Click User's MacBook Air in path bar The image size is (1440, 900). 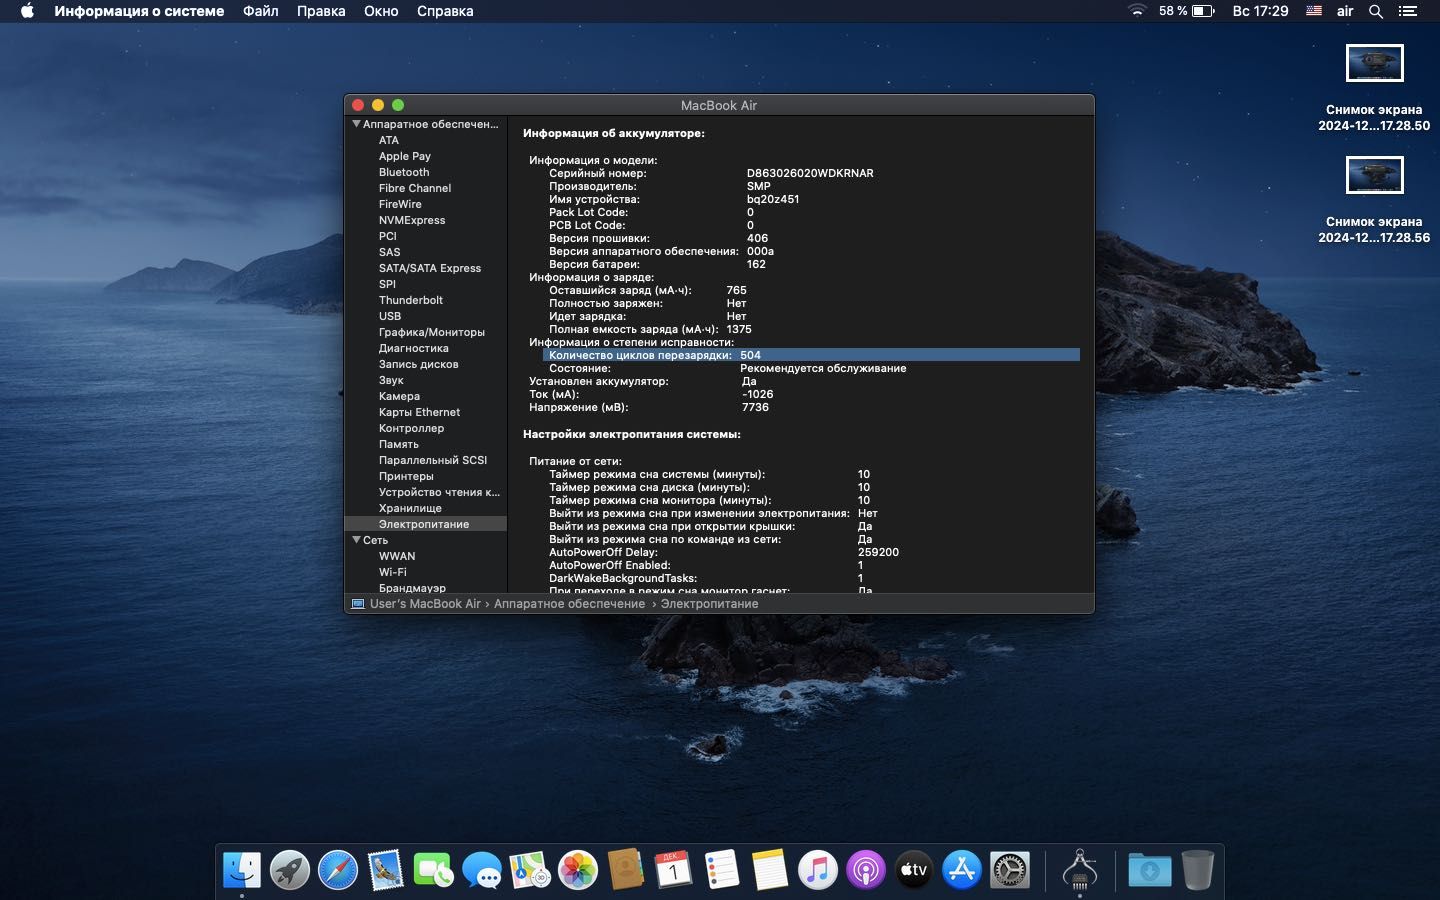point(425,604)
